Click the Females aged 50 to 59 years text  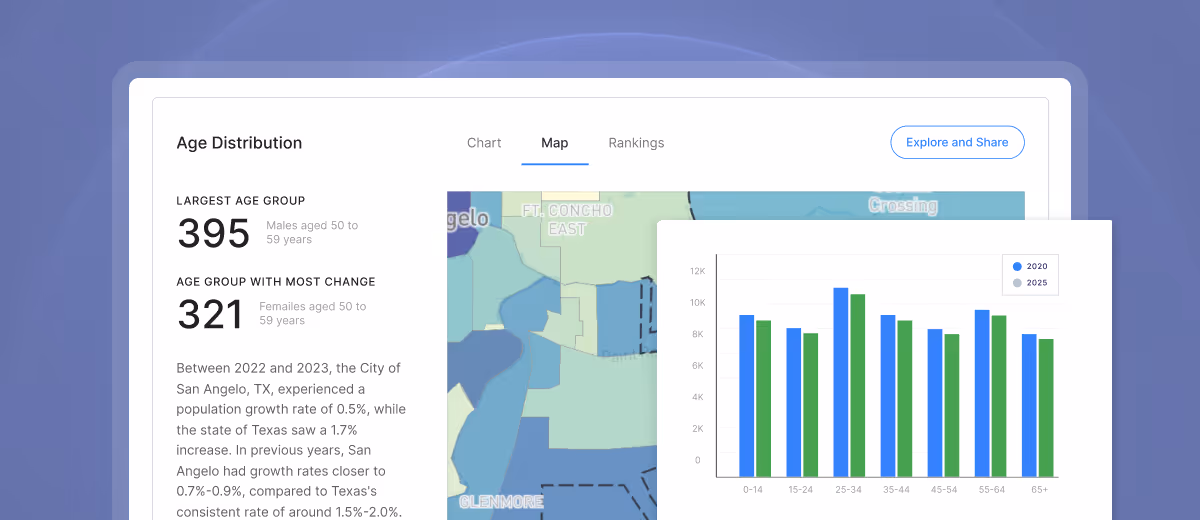313,313
